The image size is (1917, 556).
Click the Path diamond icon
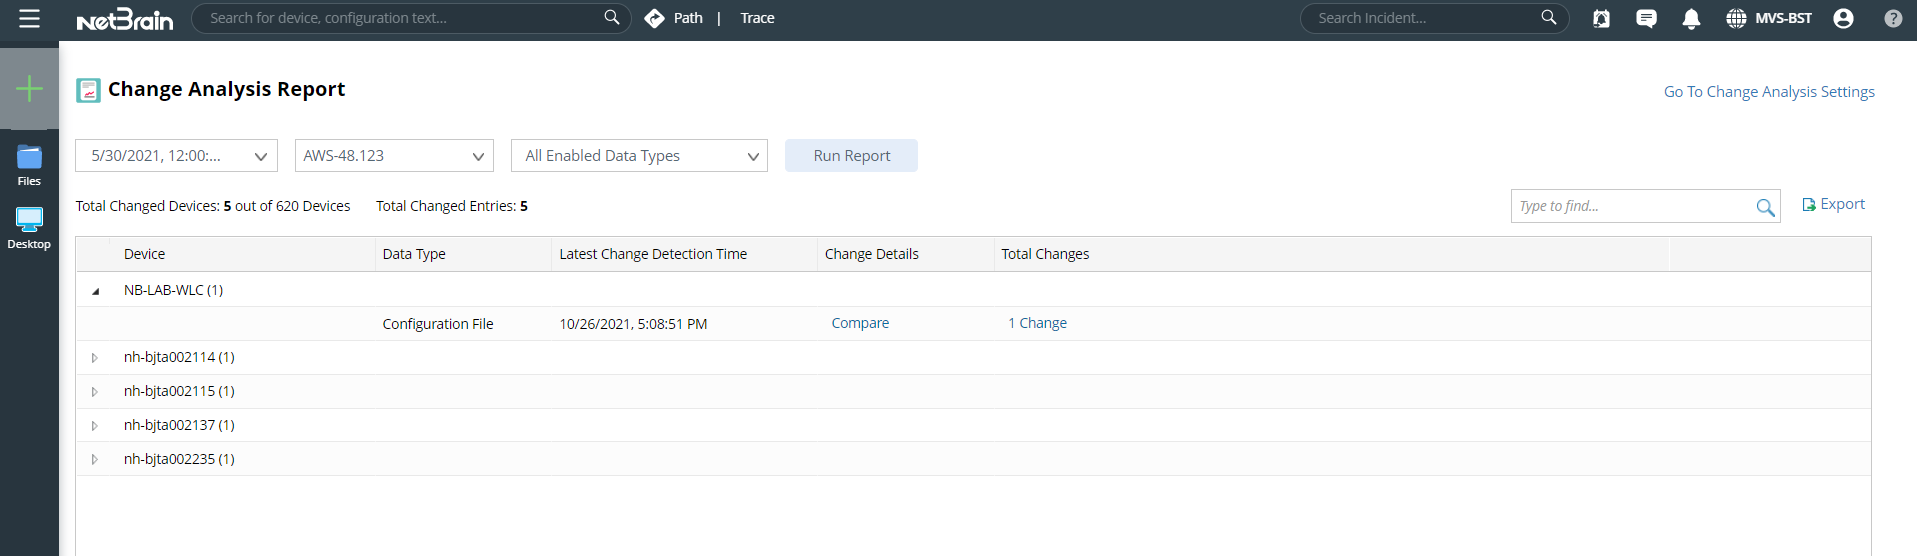[x=654, y=18]
